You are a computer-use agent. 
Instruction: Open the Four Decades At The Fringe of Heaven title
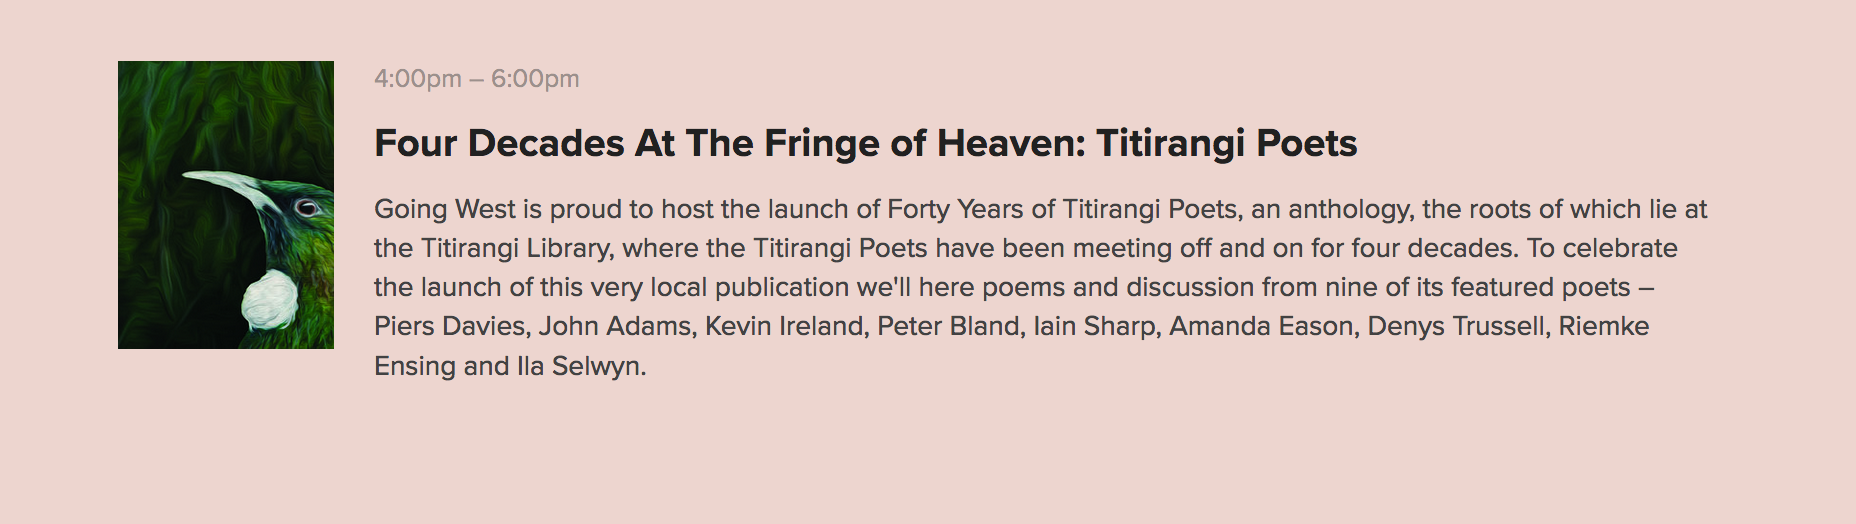[865, 144]
